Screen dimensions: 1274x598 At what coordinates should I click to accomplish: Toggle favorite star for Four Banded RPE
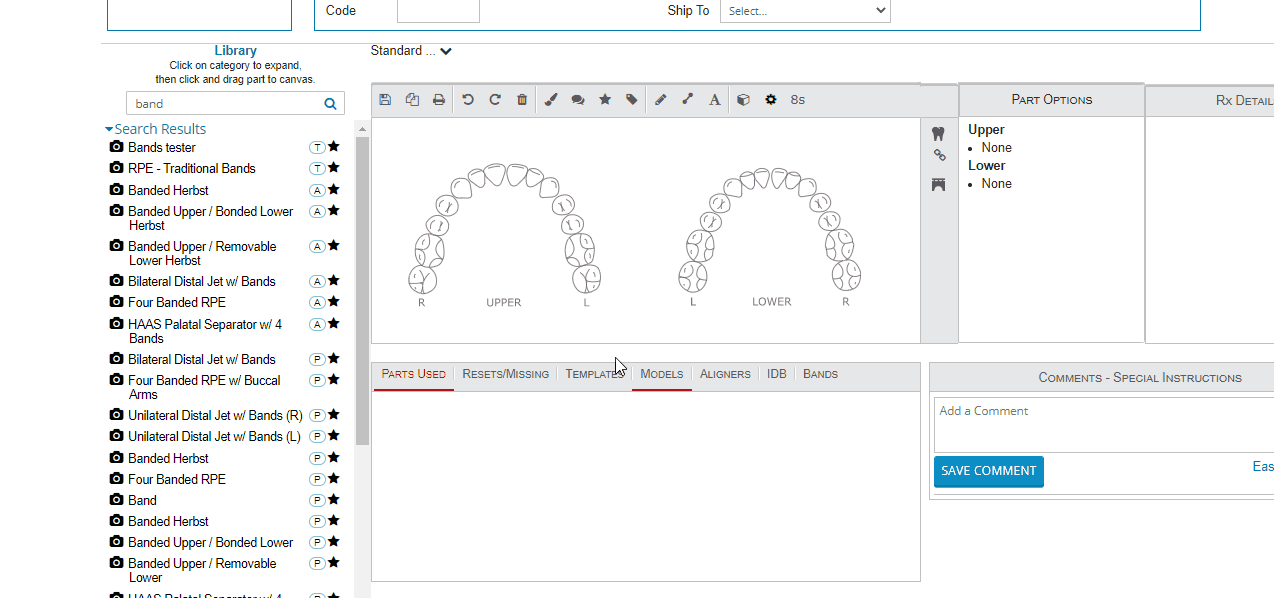(334, 302)
